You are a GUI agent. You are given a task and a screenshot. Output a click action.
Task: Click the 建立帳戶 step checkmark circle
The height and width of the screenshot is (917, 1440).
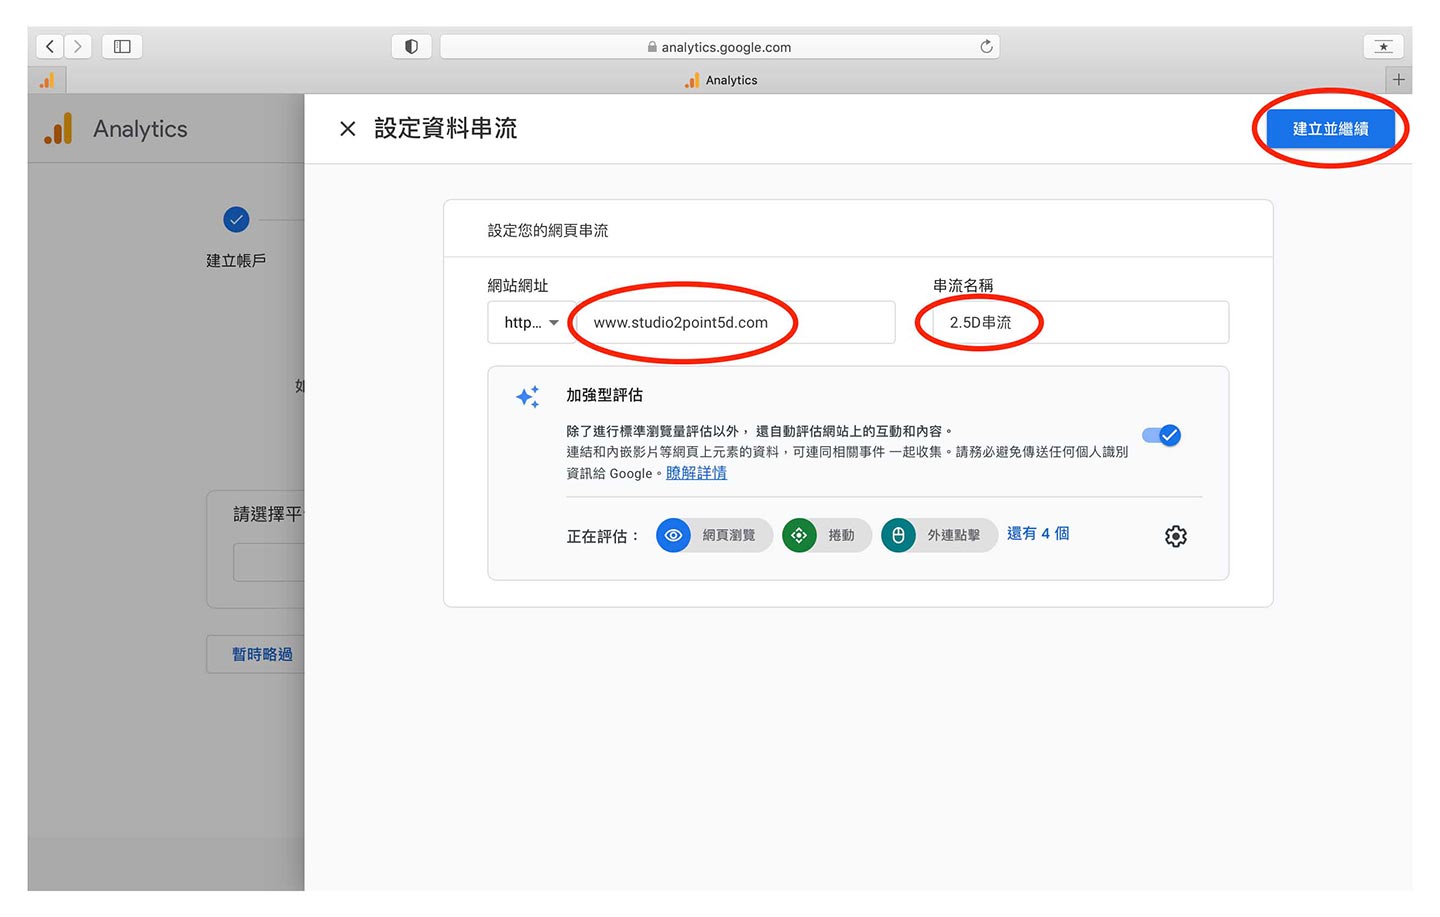point(236,219)
